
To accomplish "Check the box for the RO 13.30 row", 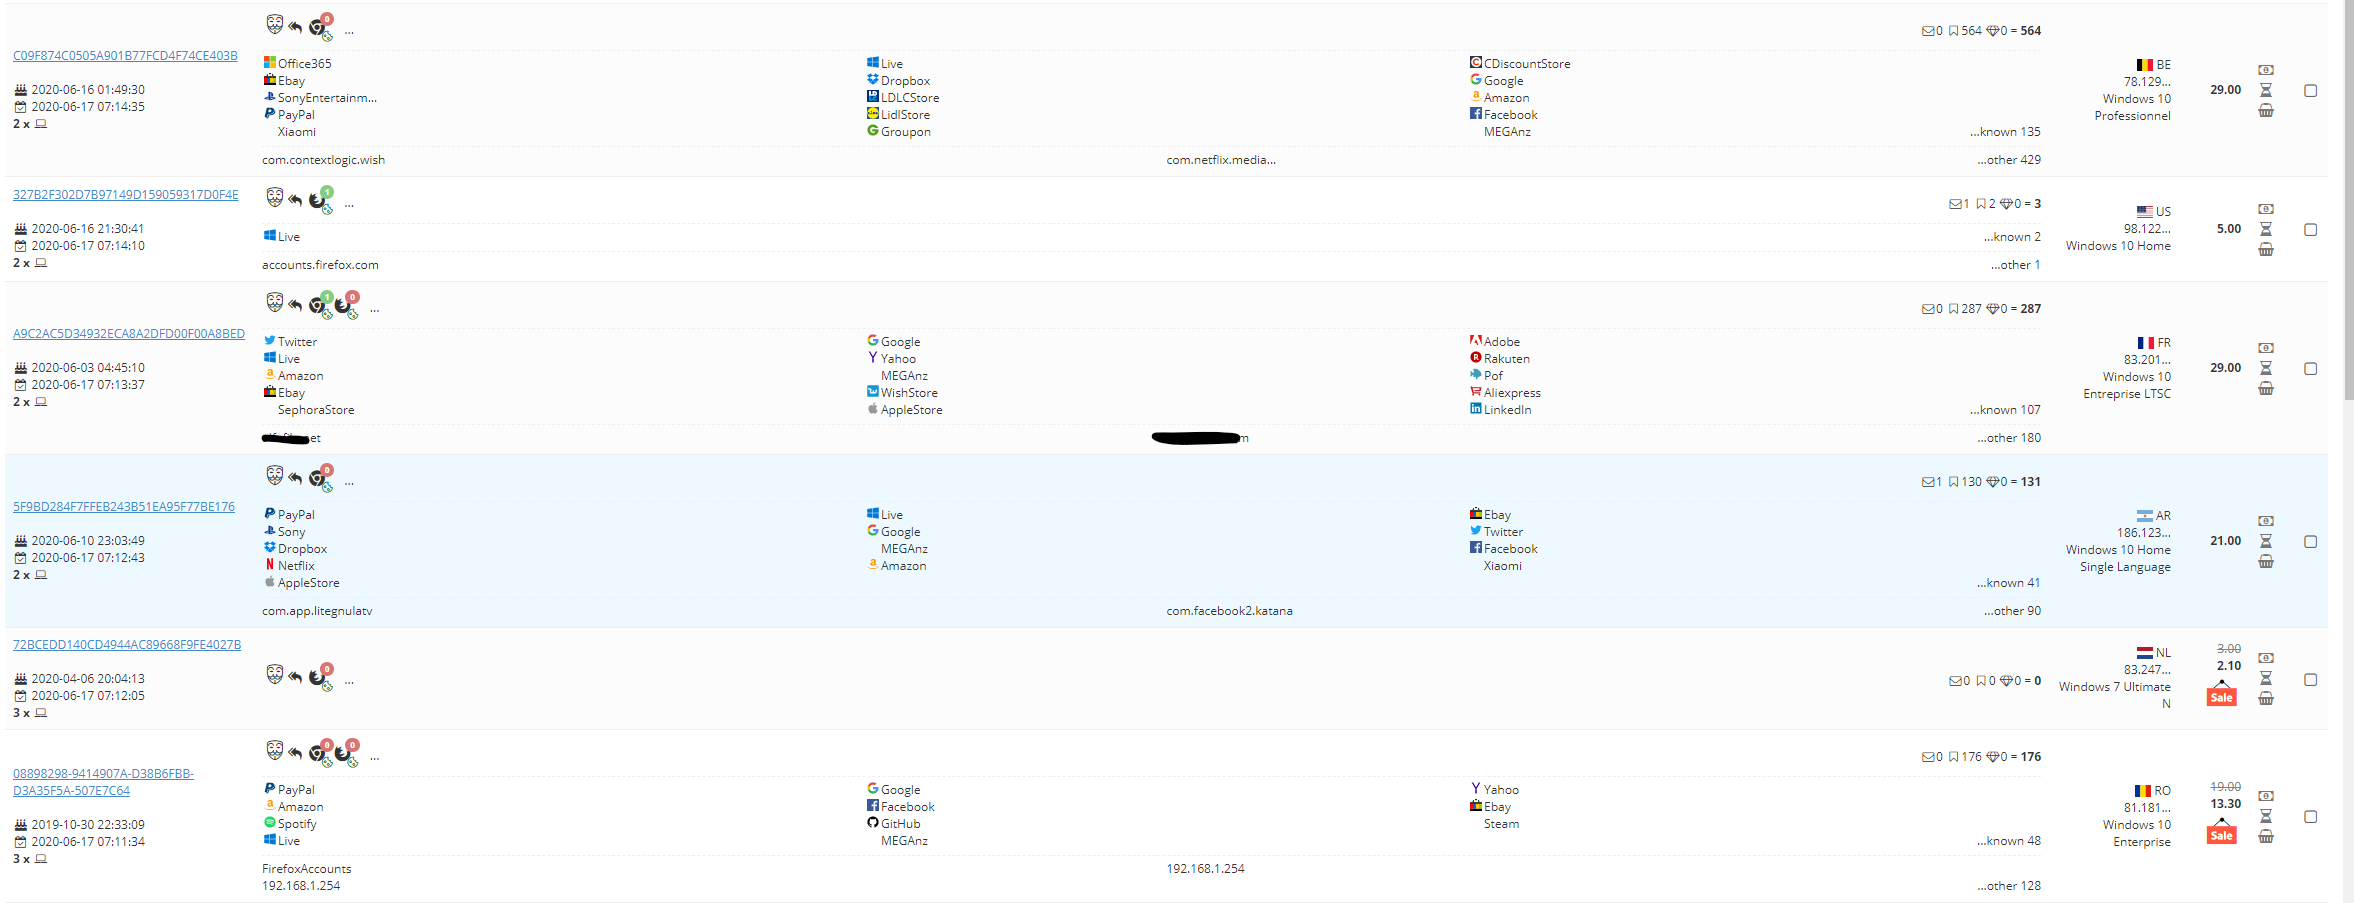I will [2310, 817].
